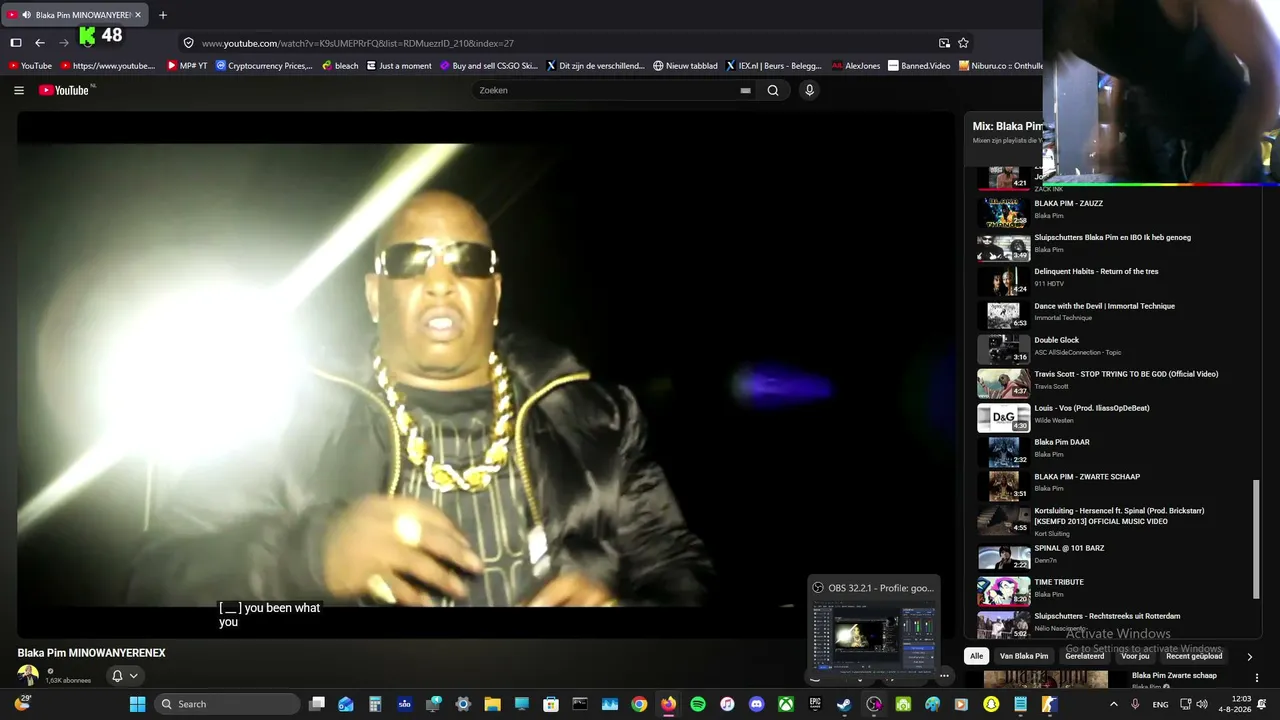This screenshot has width=1280, height=720.
Task: Open the Nieuw tabblad bookmark
Action: pyautogui.click(x=686, y=66)
